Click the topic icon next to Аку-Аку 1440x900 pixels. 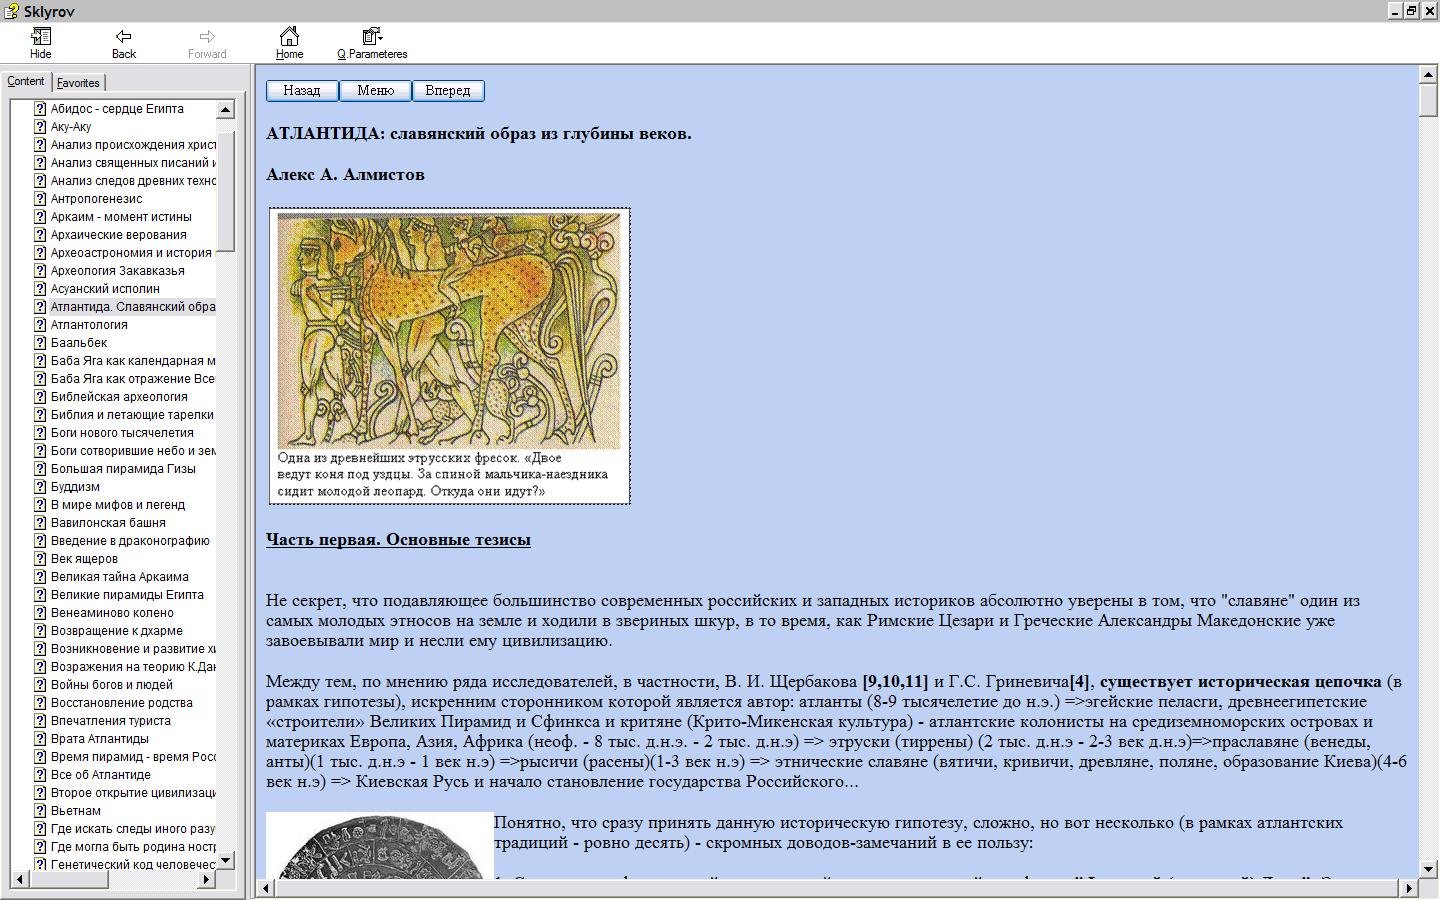point(40,127)
